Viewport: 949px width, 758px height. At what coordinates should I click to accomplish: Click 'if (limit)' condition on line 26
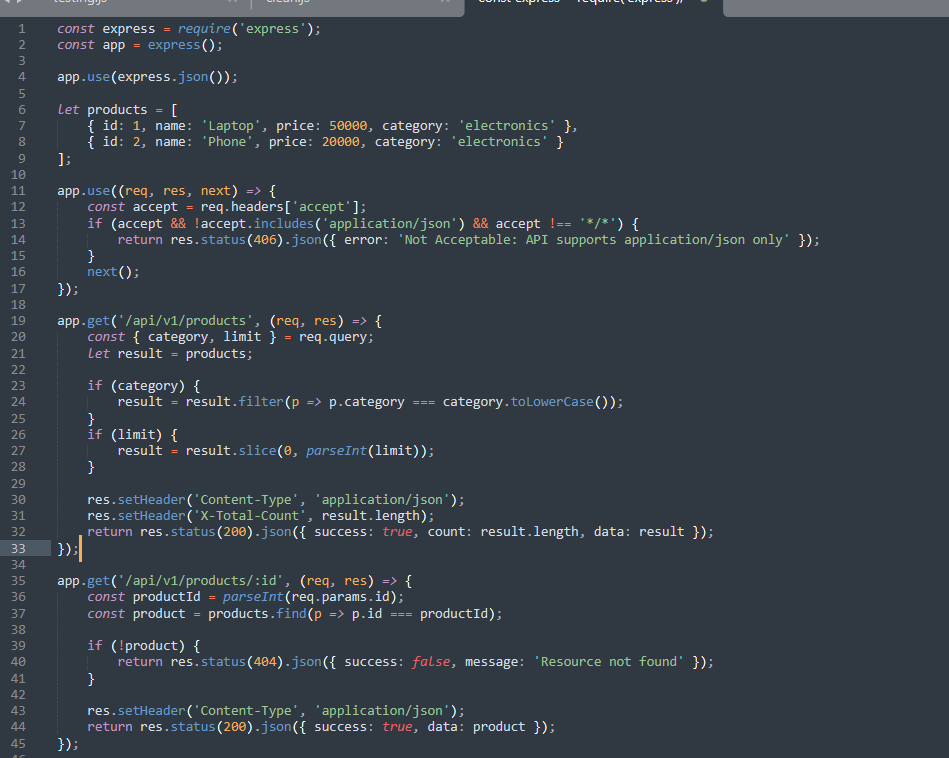[125, 435]
